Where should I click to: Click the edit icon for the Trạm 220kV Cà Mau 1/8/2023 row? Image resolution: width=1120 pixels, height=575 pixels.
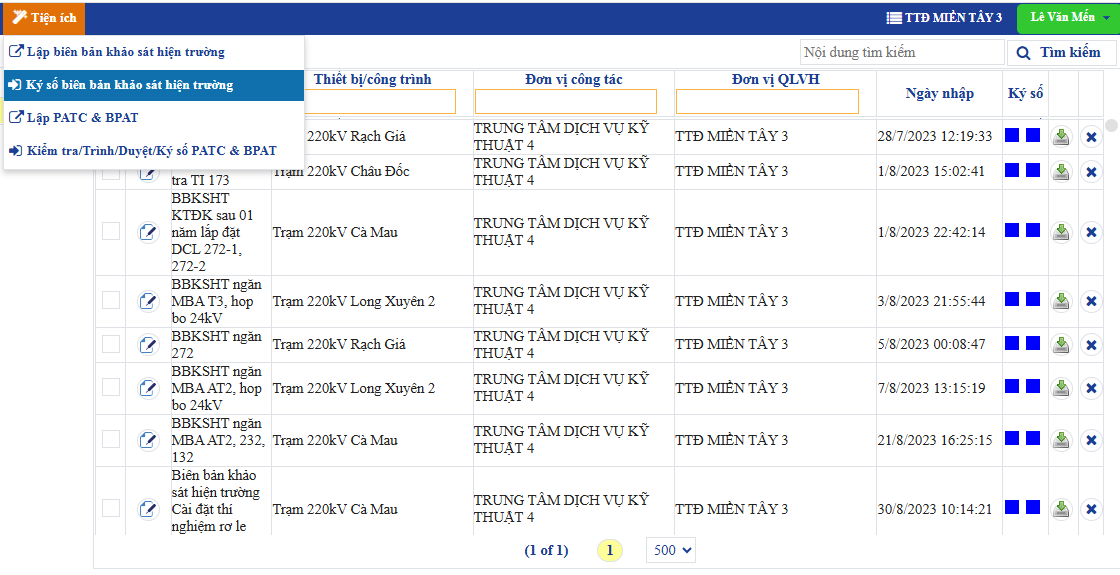[x=148, y=232]
